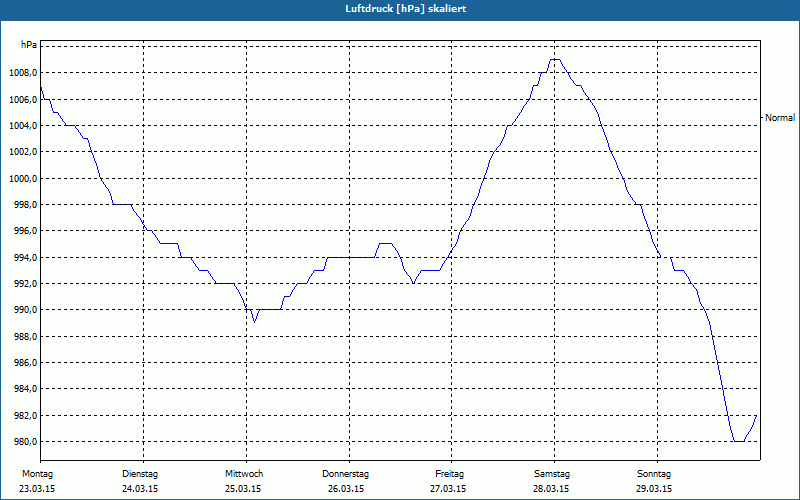Click the 1006,0 axis value
Viewport: 800px width, 500px height.
click(x=23, y=99)
